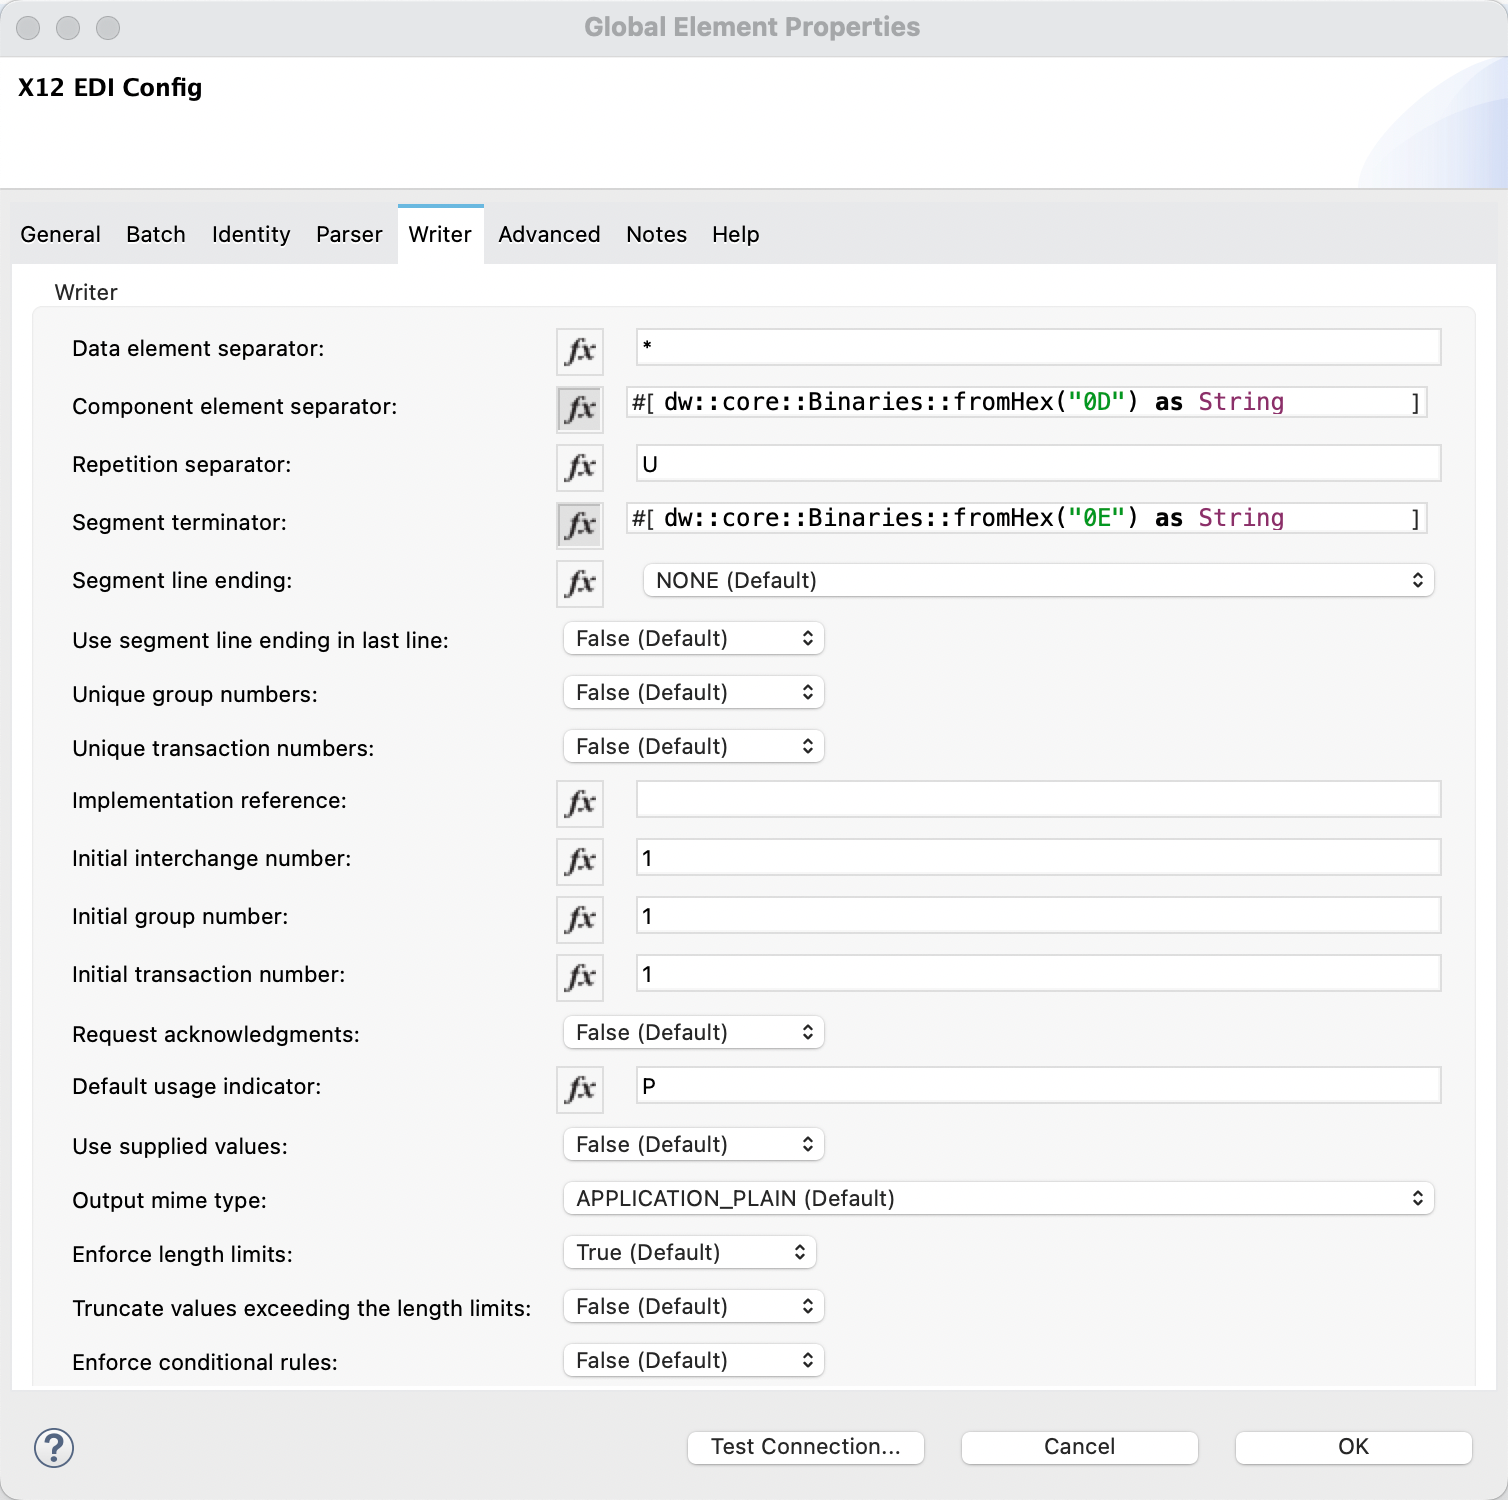Switch to the Parser tab
The image size is (1508, 1500).
click(x=348, y=234)
